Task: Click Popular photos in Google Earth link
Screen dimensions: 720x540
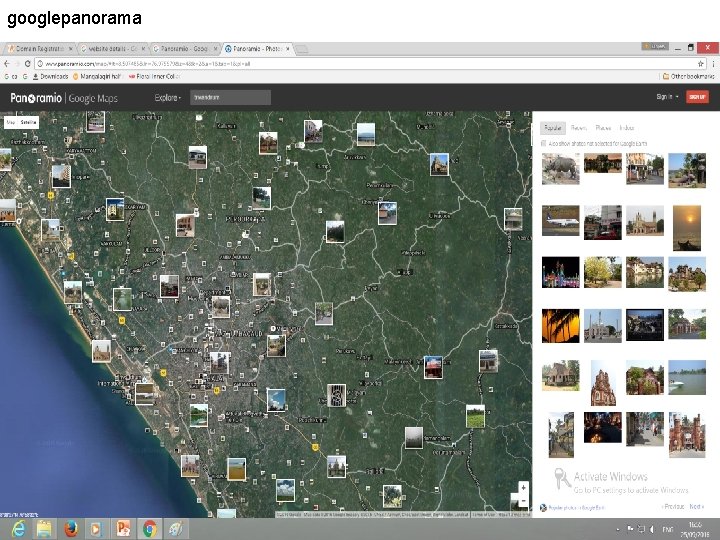Action: [x=577, y=507]
